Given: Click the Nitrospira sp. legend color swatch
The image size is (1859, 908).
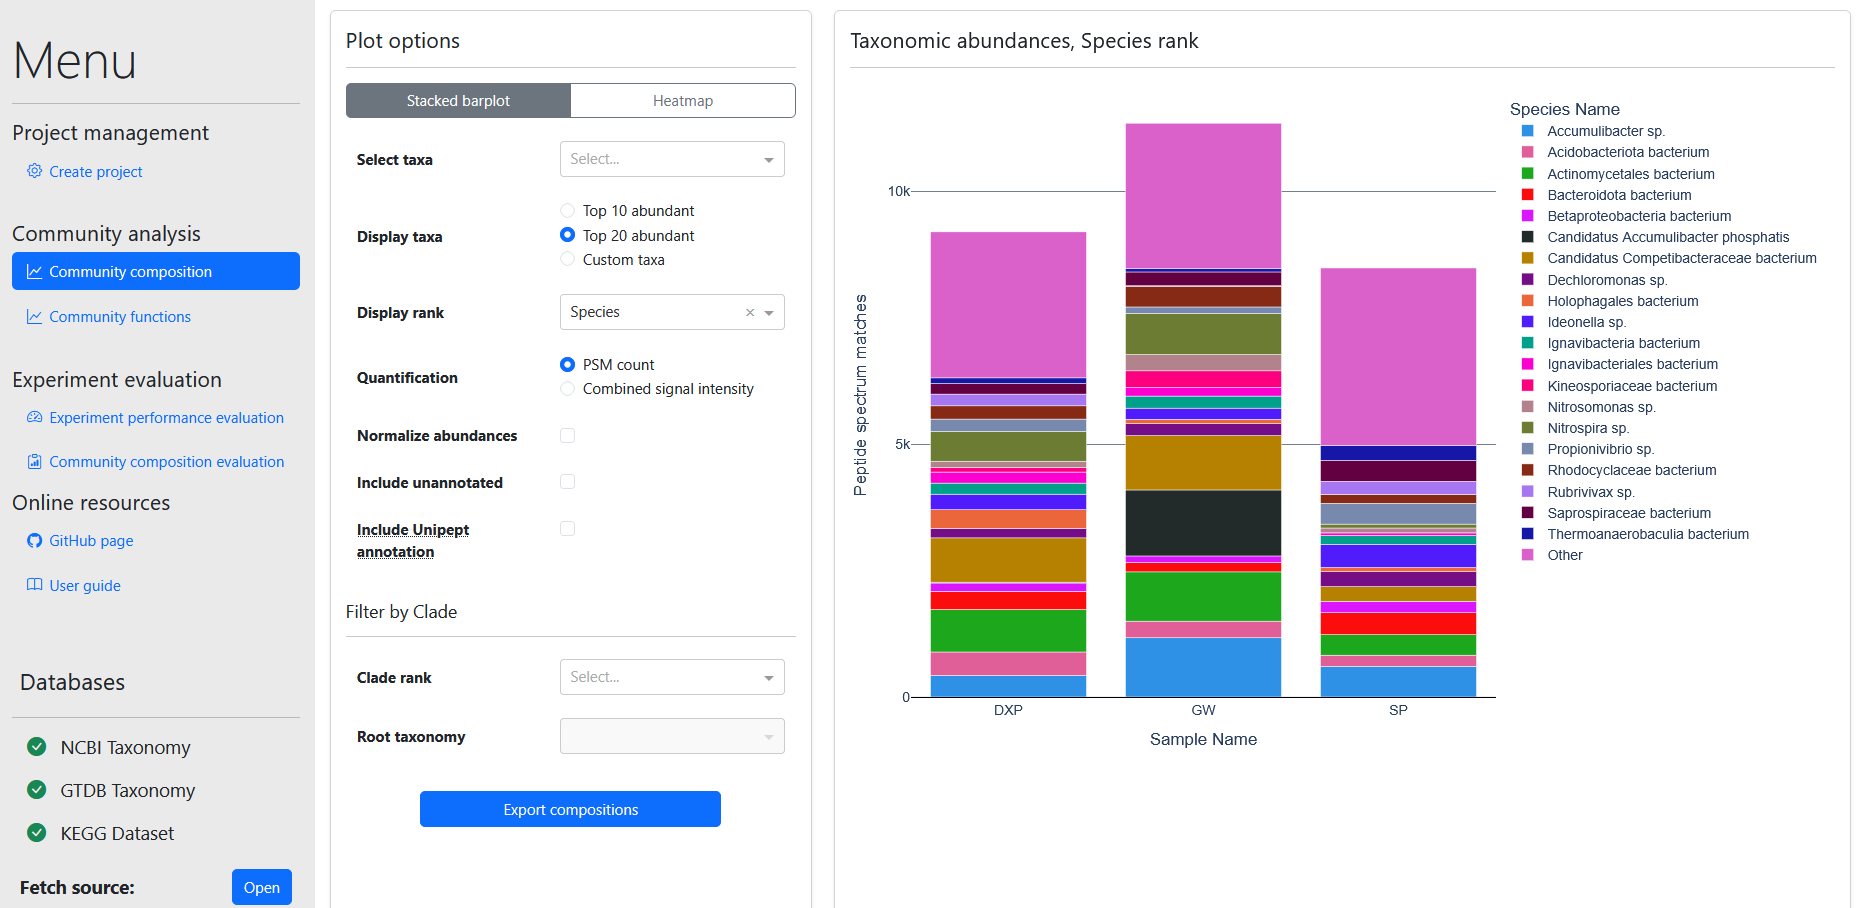Looking at the screenshot, I should click(x=1527, y=428).
